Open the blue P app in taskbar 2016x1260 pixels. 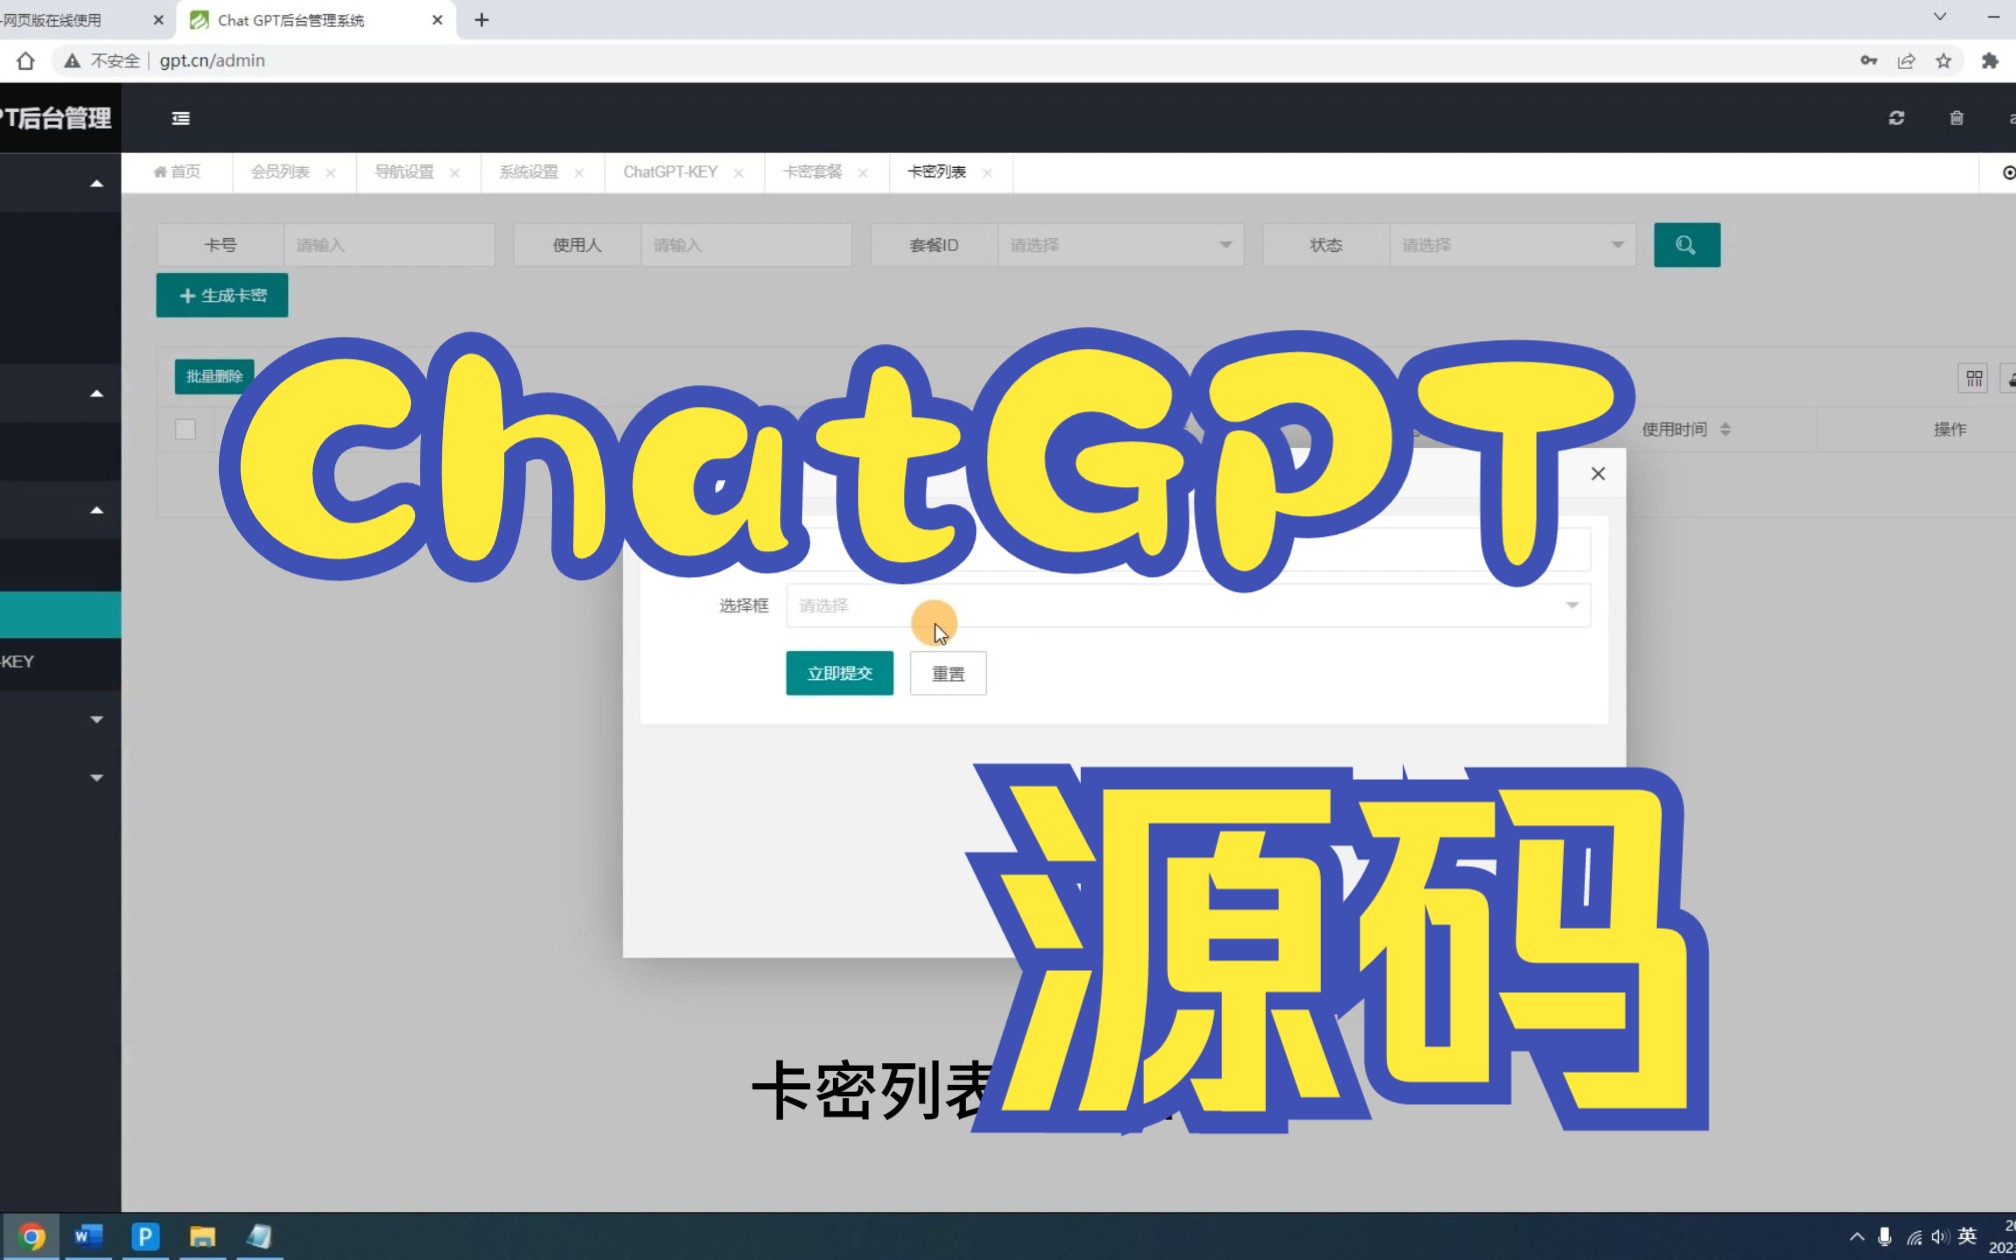tap(145, 1237)
